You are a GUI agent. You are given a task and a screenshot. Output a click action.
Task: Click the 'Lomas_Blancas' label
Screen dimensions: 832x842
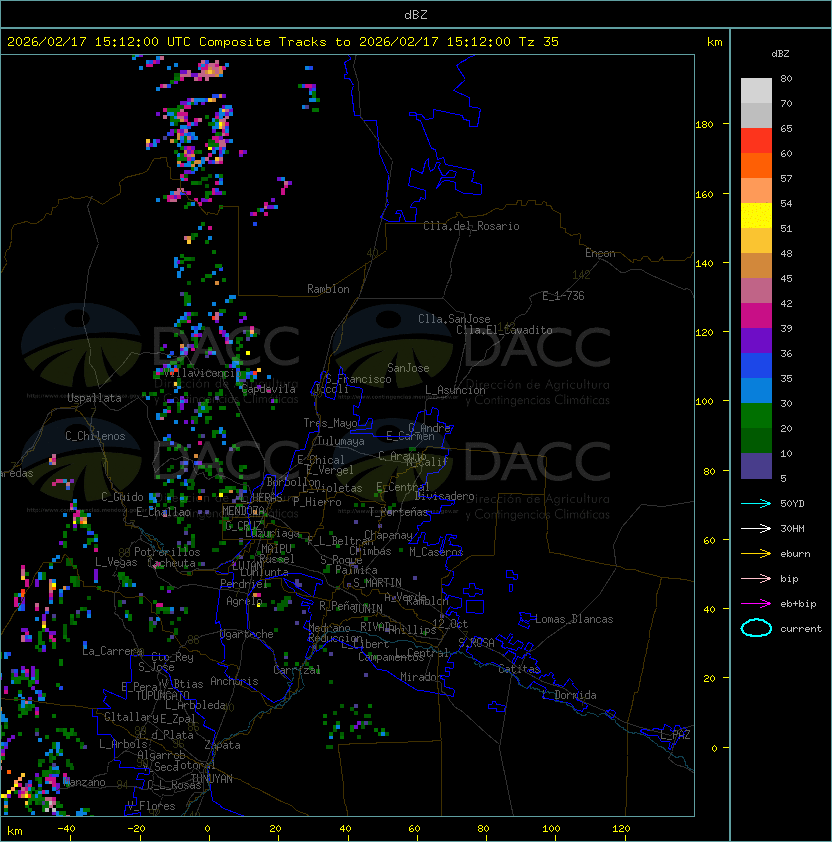click(x=574, y=619)
